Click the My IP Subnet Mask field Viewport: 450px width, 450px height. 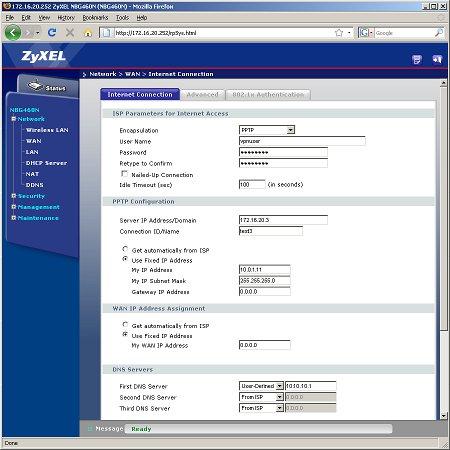(265, 280)
